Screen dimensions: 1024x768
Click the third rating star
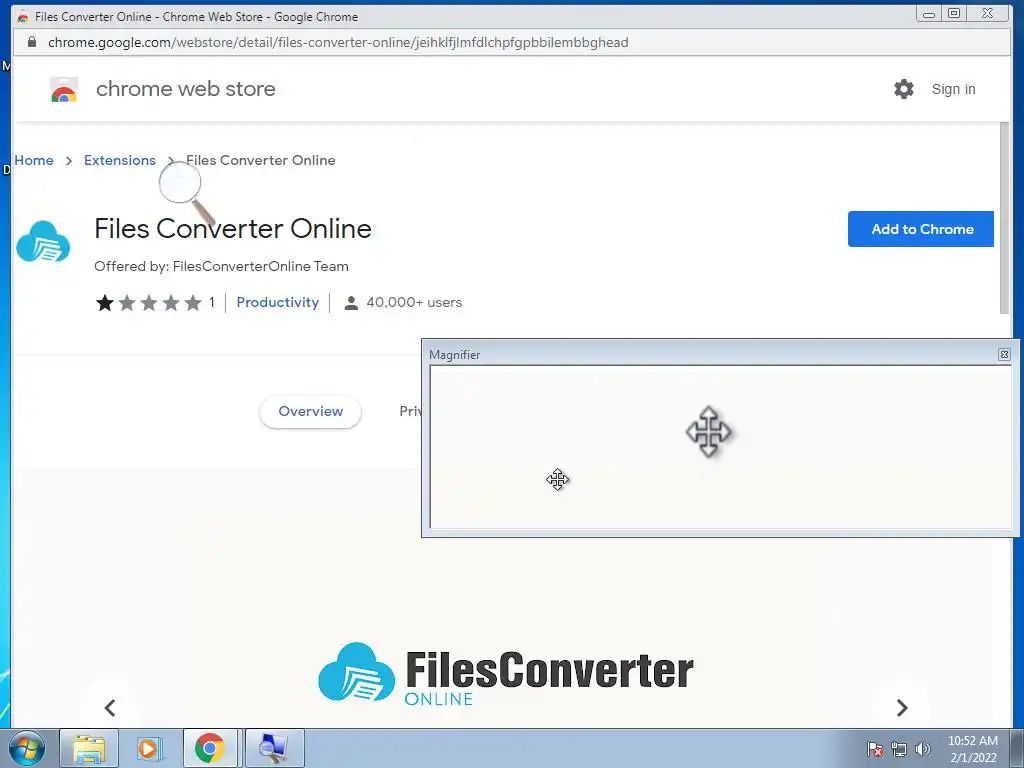click(x=149, y=302)
